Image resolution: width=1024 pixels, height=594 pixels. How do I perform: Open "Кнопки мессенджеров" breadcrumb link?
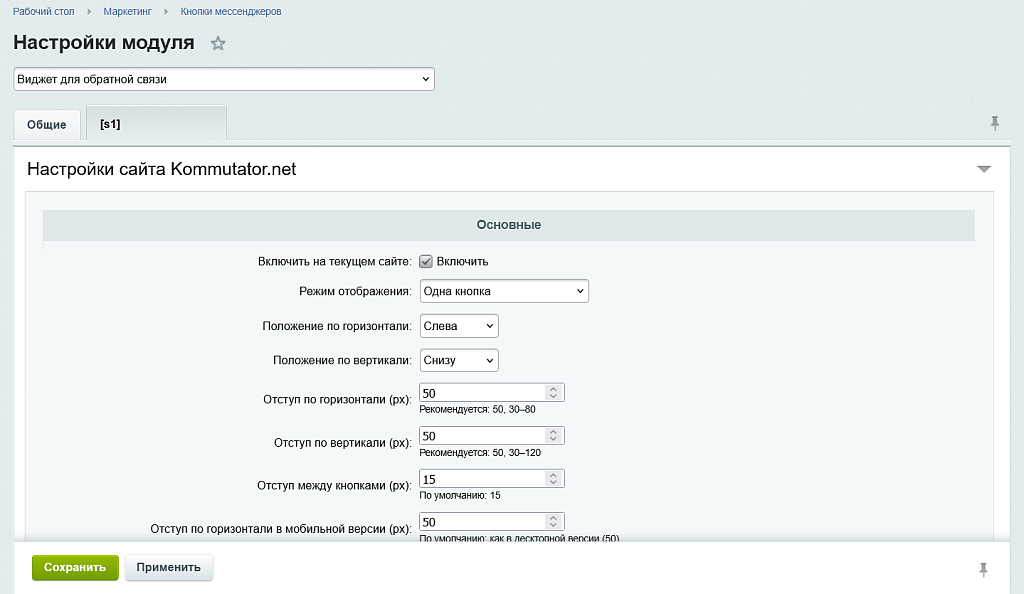(x=230, y=12)
